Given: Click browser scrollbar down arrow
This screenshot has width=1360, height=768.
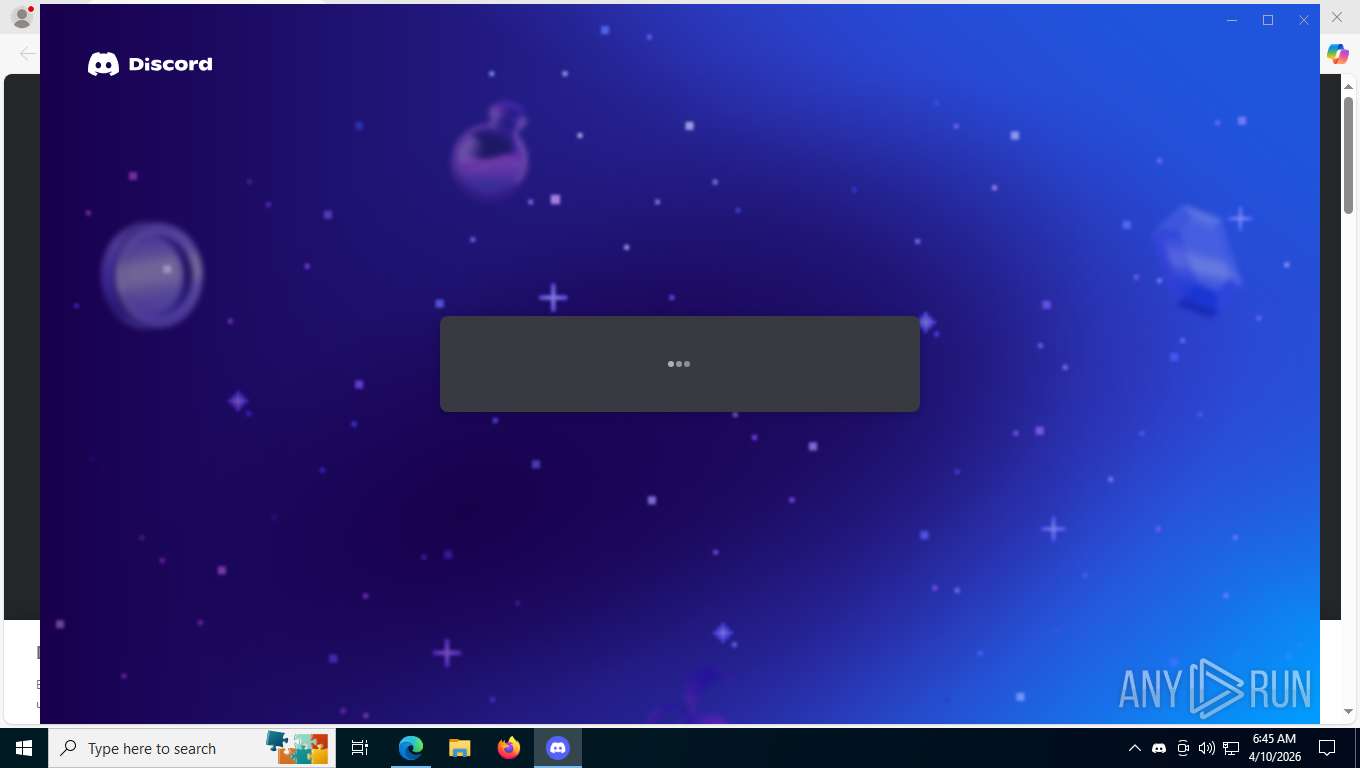Looking at the screenshot, I should pyautogui.click(x=1348, y=711).
